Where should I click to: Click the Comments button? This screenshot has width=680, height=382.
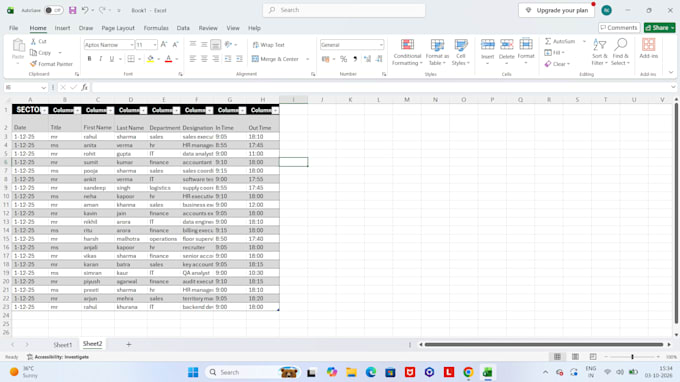coord(619,28)
